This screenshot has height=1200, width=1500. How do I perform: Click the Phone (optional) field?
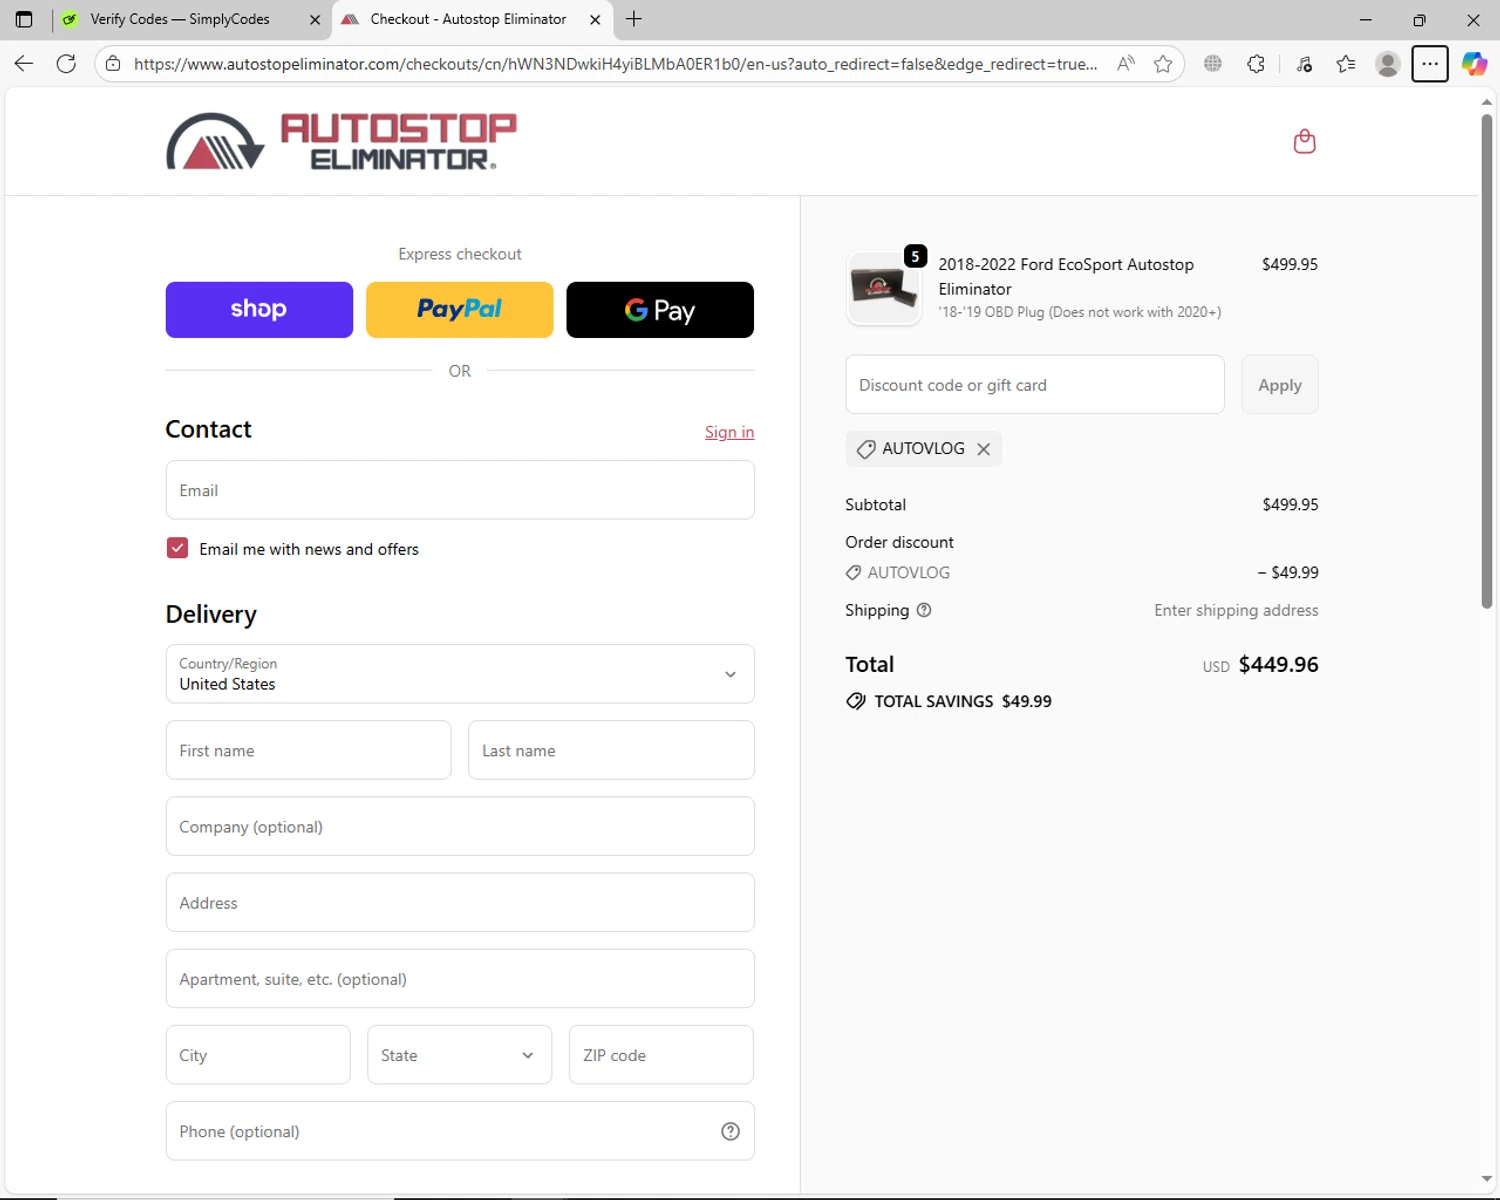460,1131
